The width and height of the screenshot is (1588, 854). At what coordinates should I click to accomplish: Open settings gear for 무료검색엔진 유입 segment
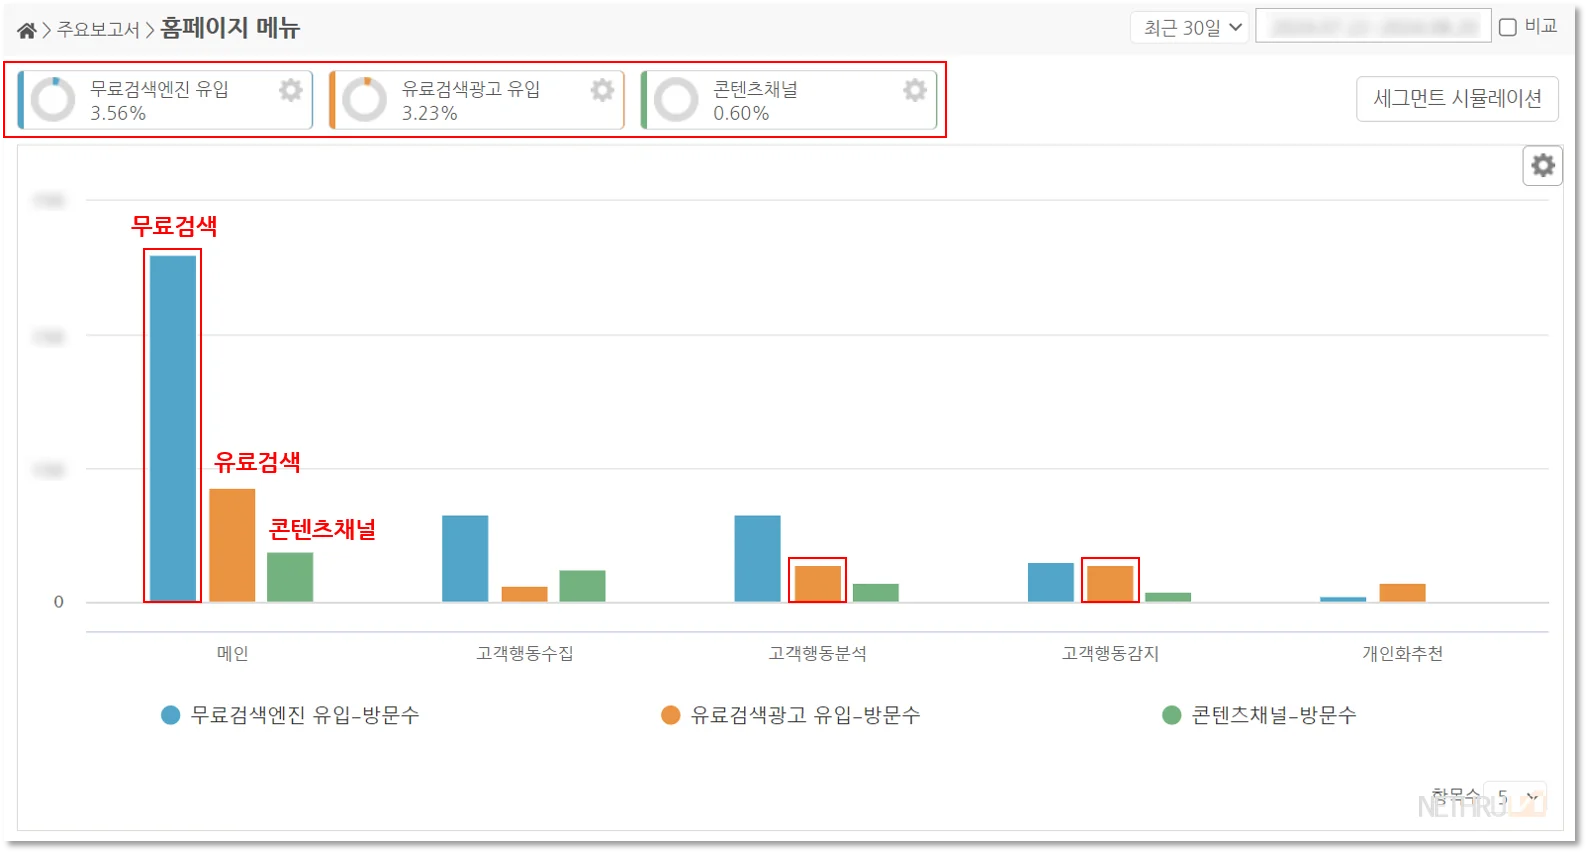coord(291,90)
